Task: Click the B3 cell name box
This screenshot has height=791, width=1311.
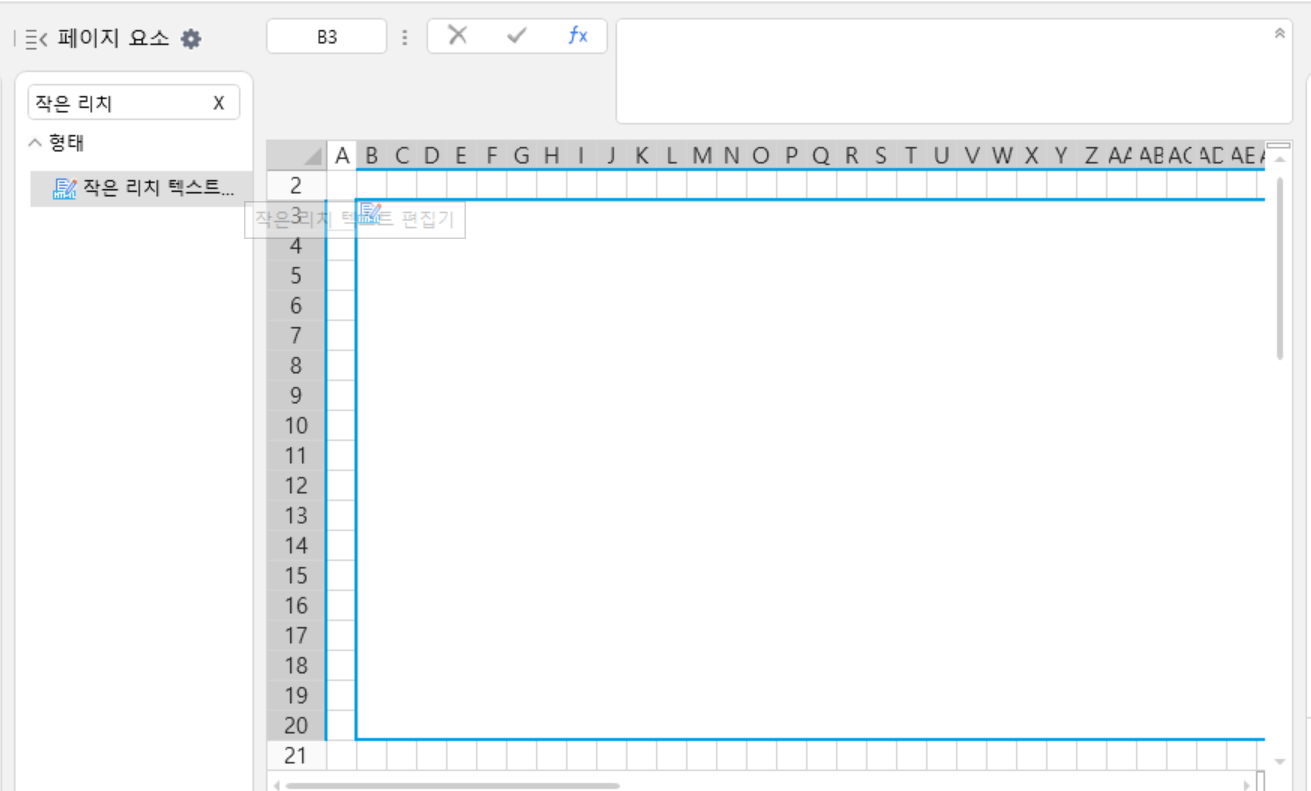Action: tap(327, 37)
